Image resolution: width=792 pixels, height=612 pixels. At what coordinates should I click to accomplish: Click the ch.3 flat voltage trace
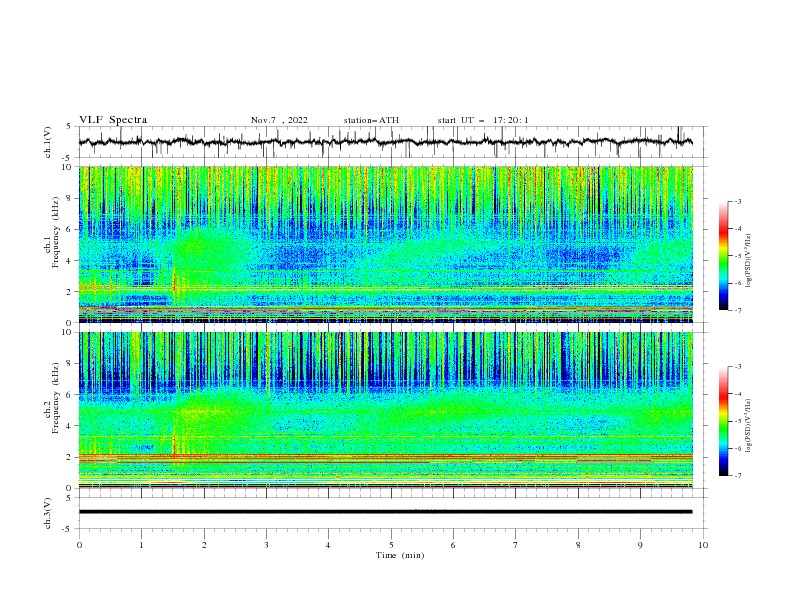tap(386, 512)
